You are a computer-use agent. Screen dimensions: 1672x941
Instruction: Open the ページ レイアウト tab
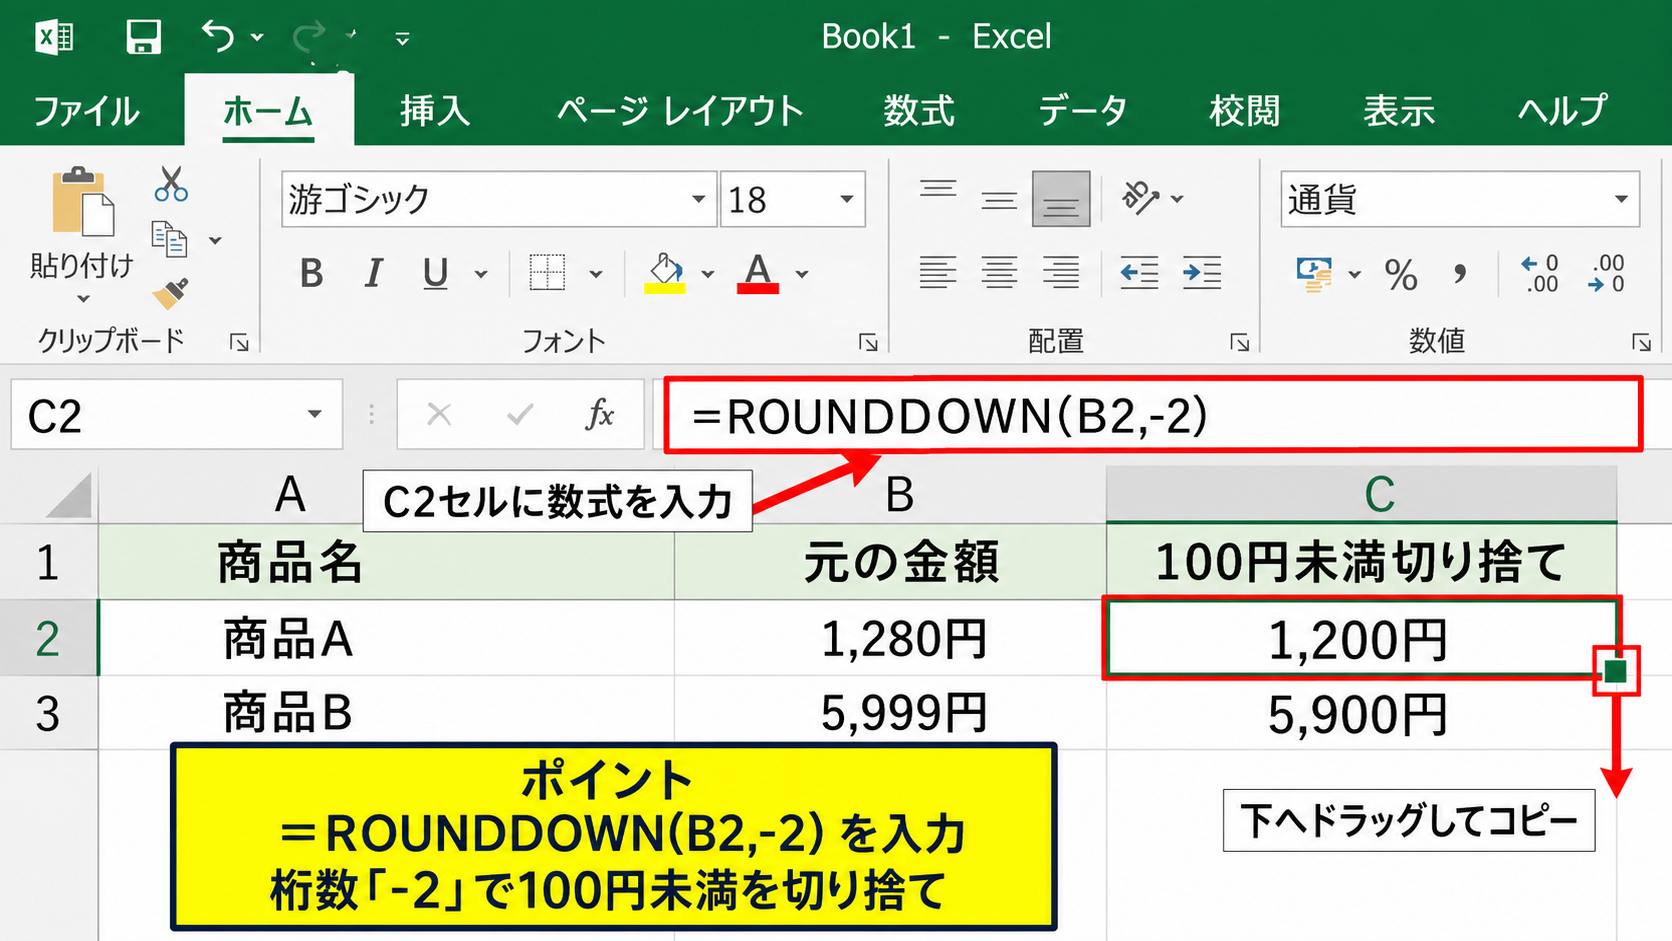(x=680, y=110)
